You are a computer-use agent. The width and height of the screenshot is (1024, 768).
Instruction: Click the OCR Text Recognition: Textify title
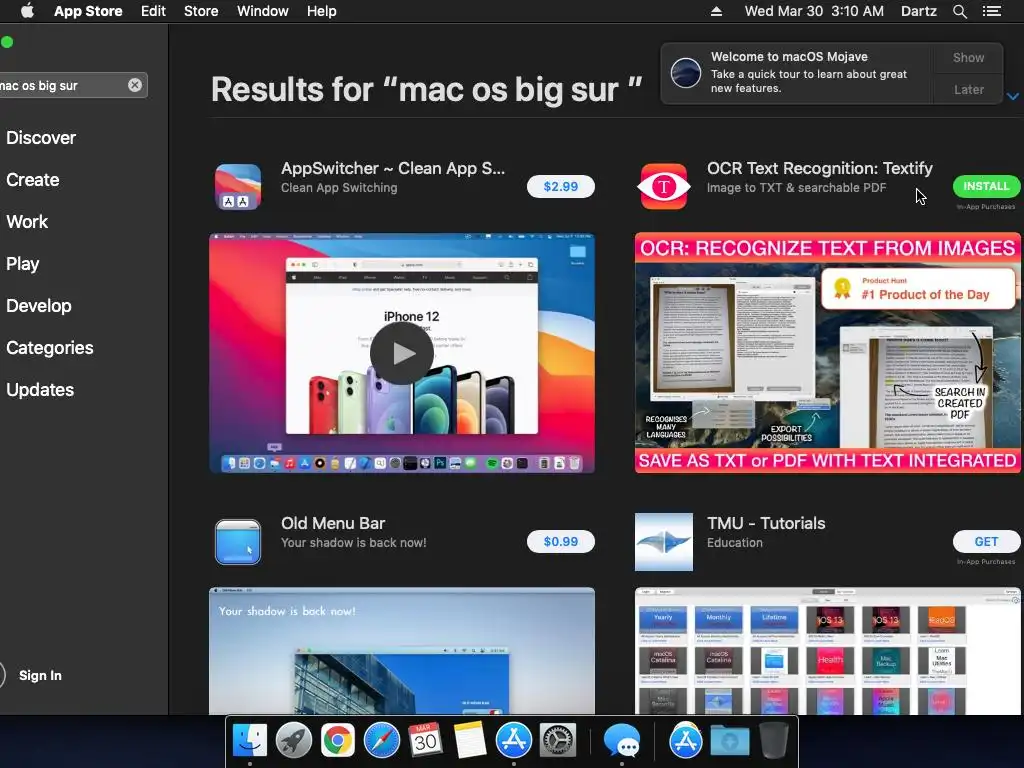820,168
